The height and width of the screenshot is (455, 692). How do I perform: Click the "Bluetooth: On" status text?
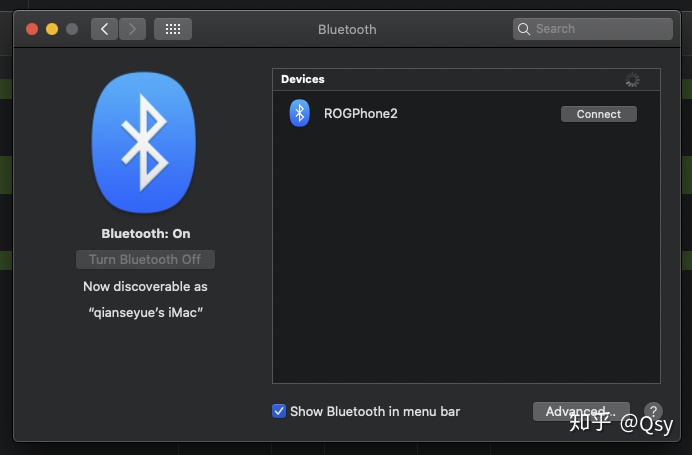coord(146,233)
